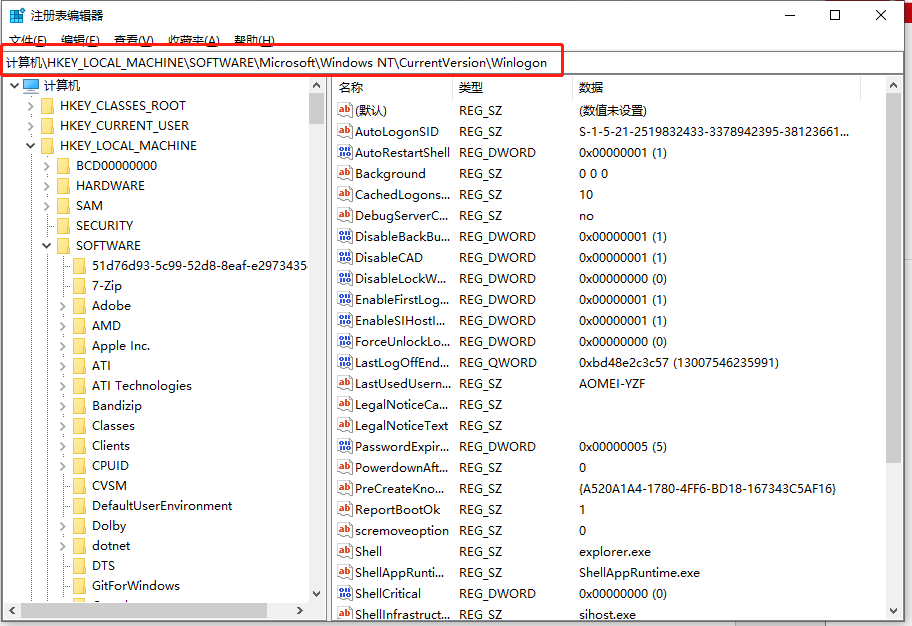Select the AutoLogonSID string value icon

[x=345, y=131]
